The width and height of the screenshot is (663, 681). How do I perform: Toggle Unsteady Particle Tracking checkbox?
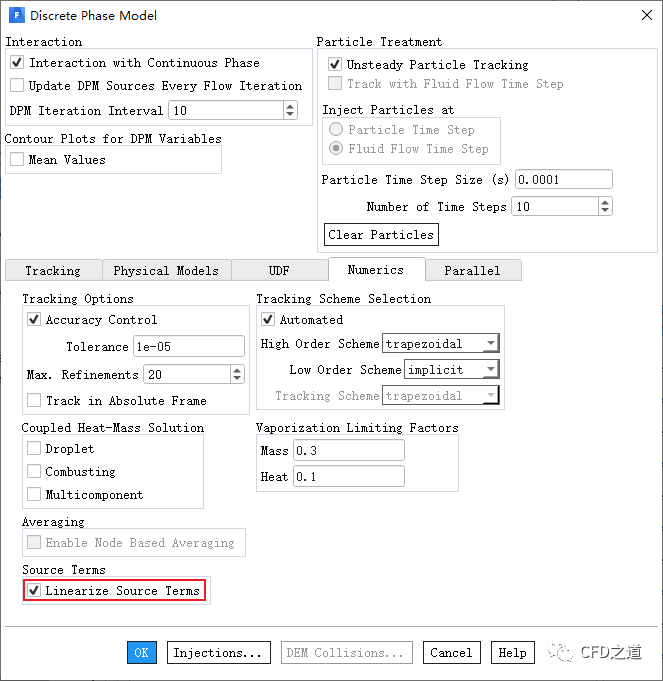335,64
